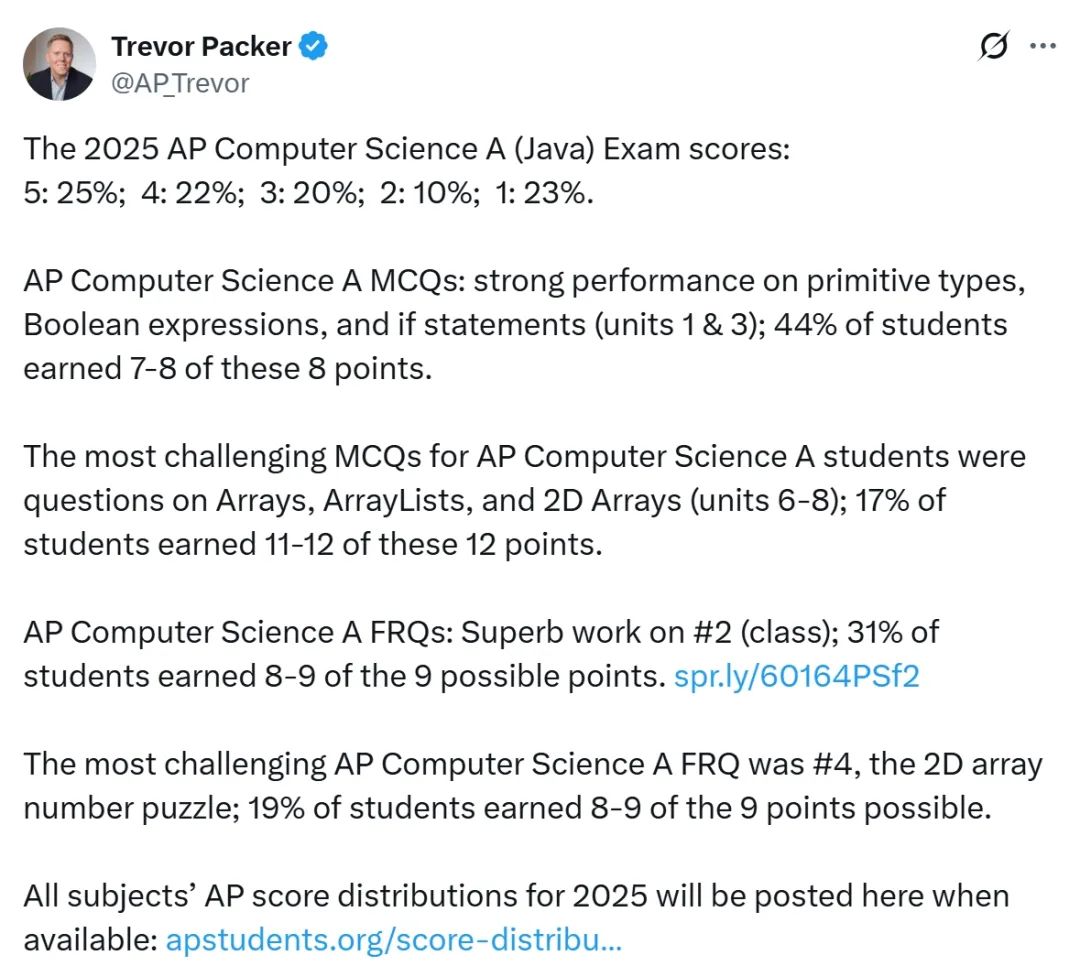Click the 'number puzzle; 19% of students' line
The image size is (1080, 966).
point(508,808)
